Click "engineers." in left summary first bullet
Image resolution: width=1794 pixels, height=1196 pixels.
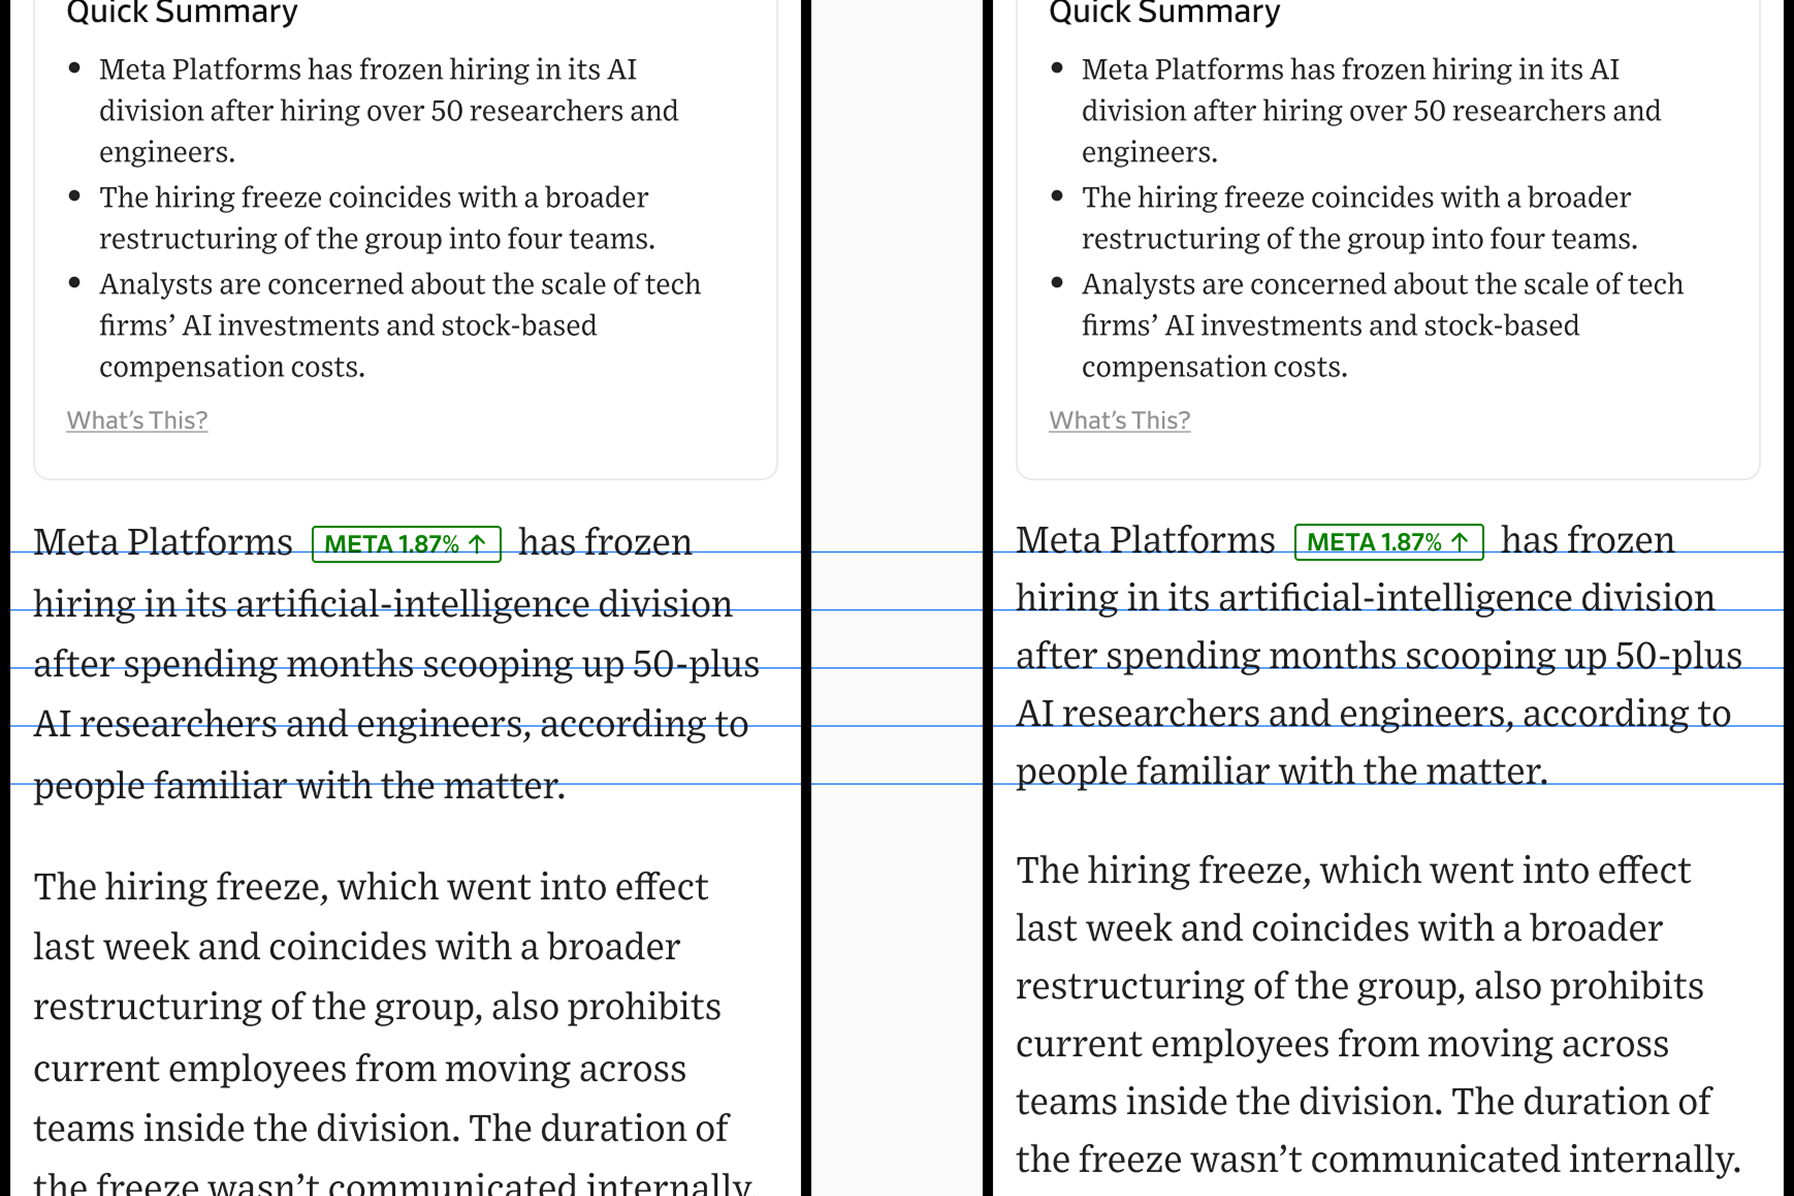point(167,152)
